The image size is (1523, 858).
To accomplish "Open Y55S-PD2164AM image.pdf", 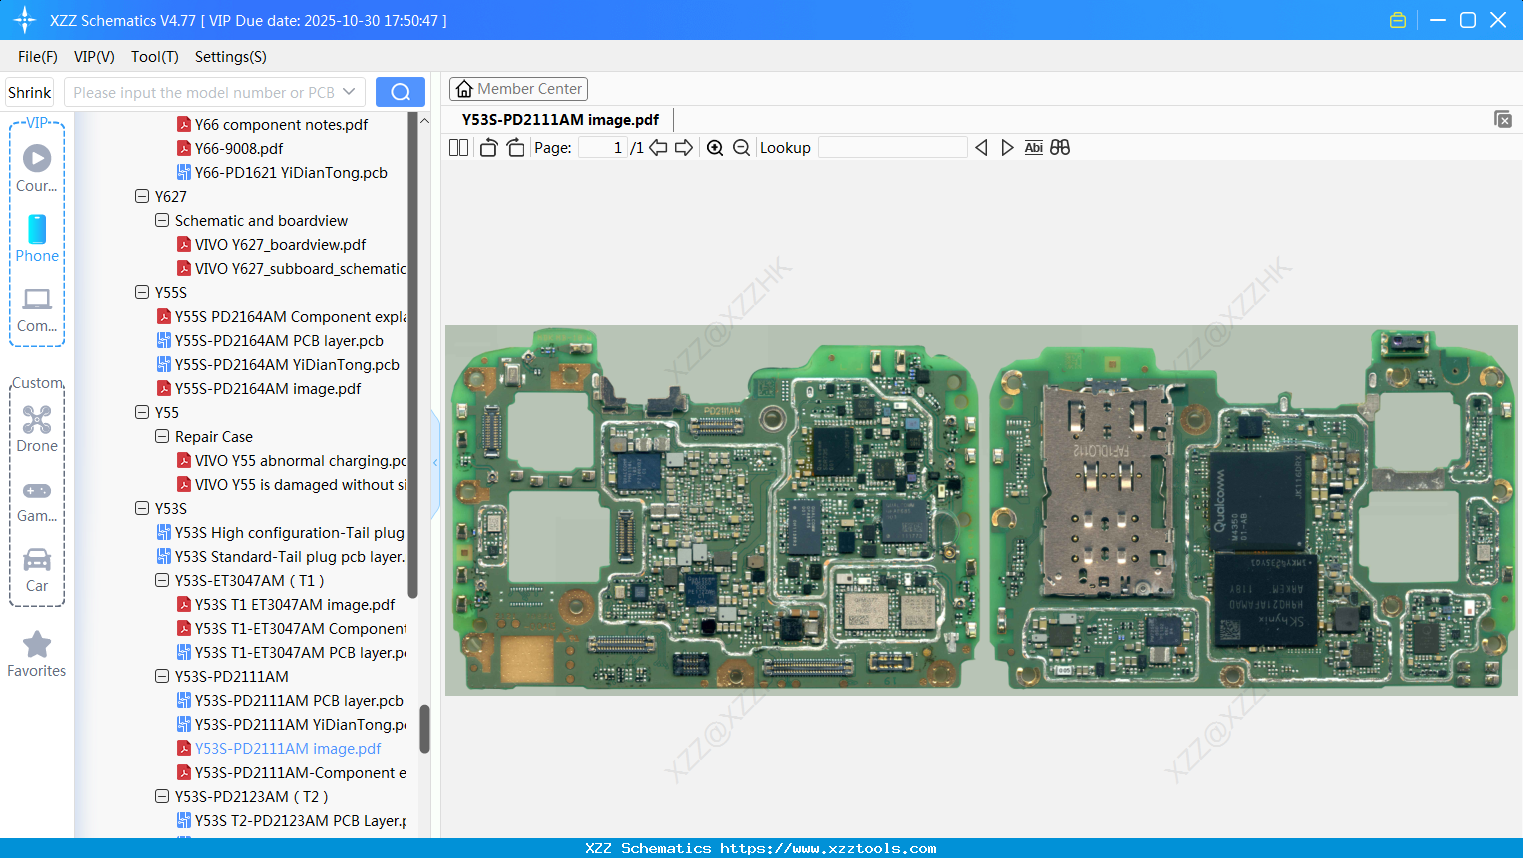I will click(x=268, y=388).
